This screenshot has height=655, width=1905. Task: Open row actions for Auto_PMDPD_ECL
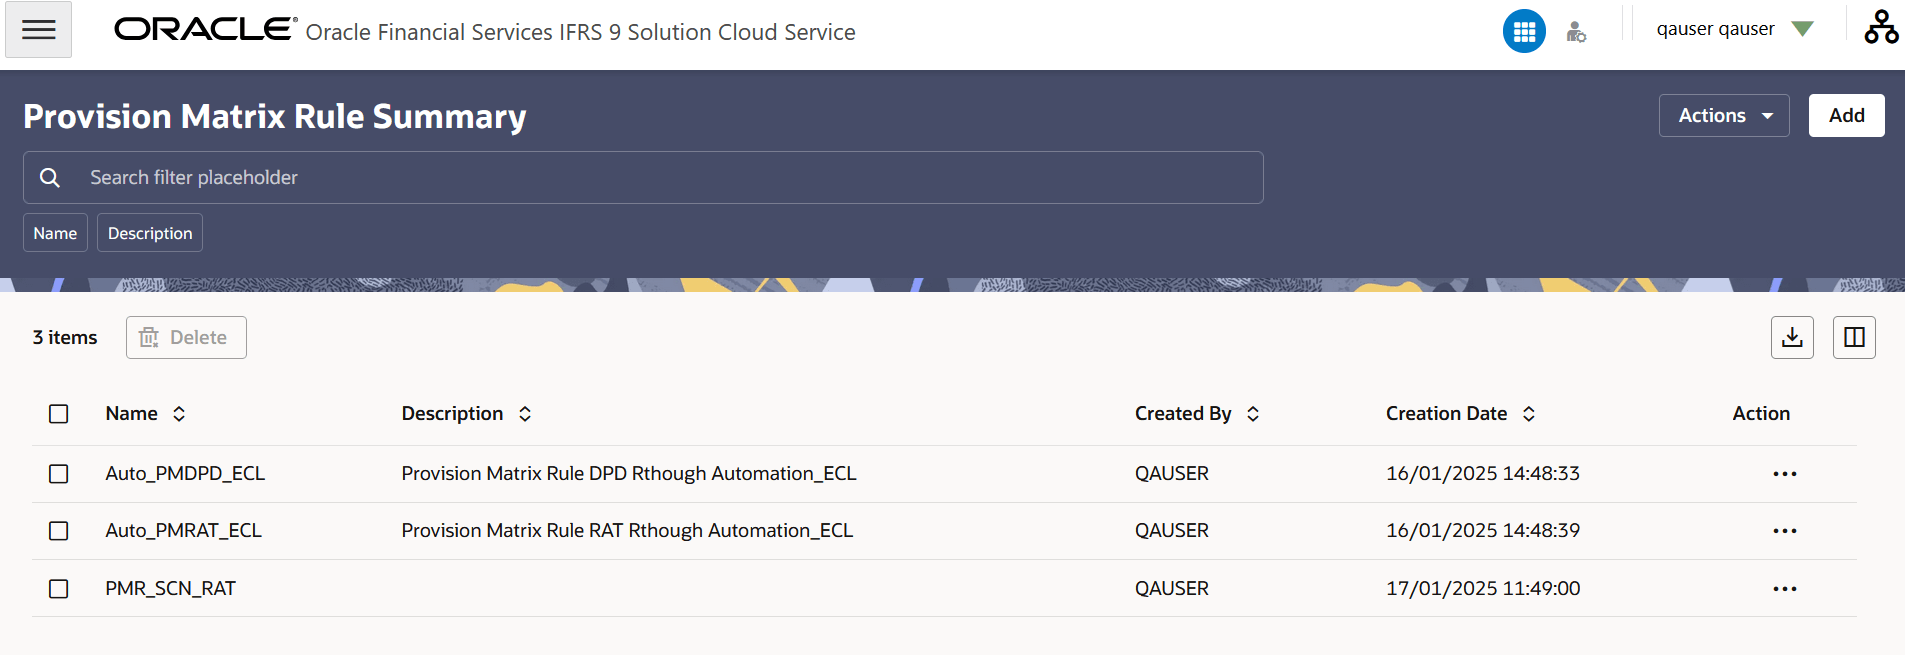pos(1785,474)
